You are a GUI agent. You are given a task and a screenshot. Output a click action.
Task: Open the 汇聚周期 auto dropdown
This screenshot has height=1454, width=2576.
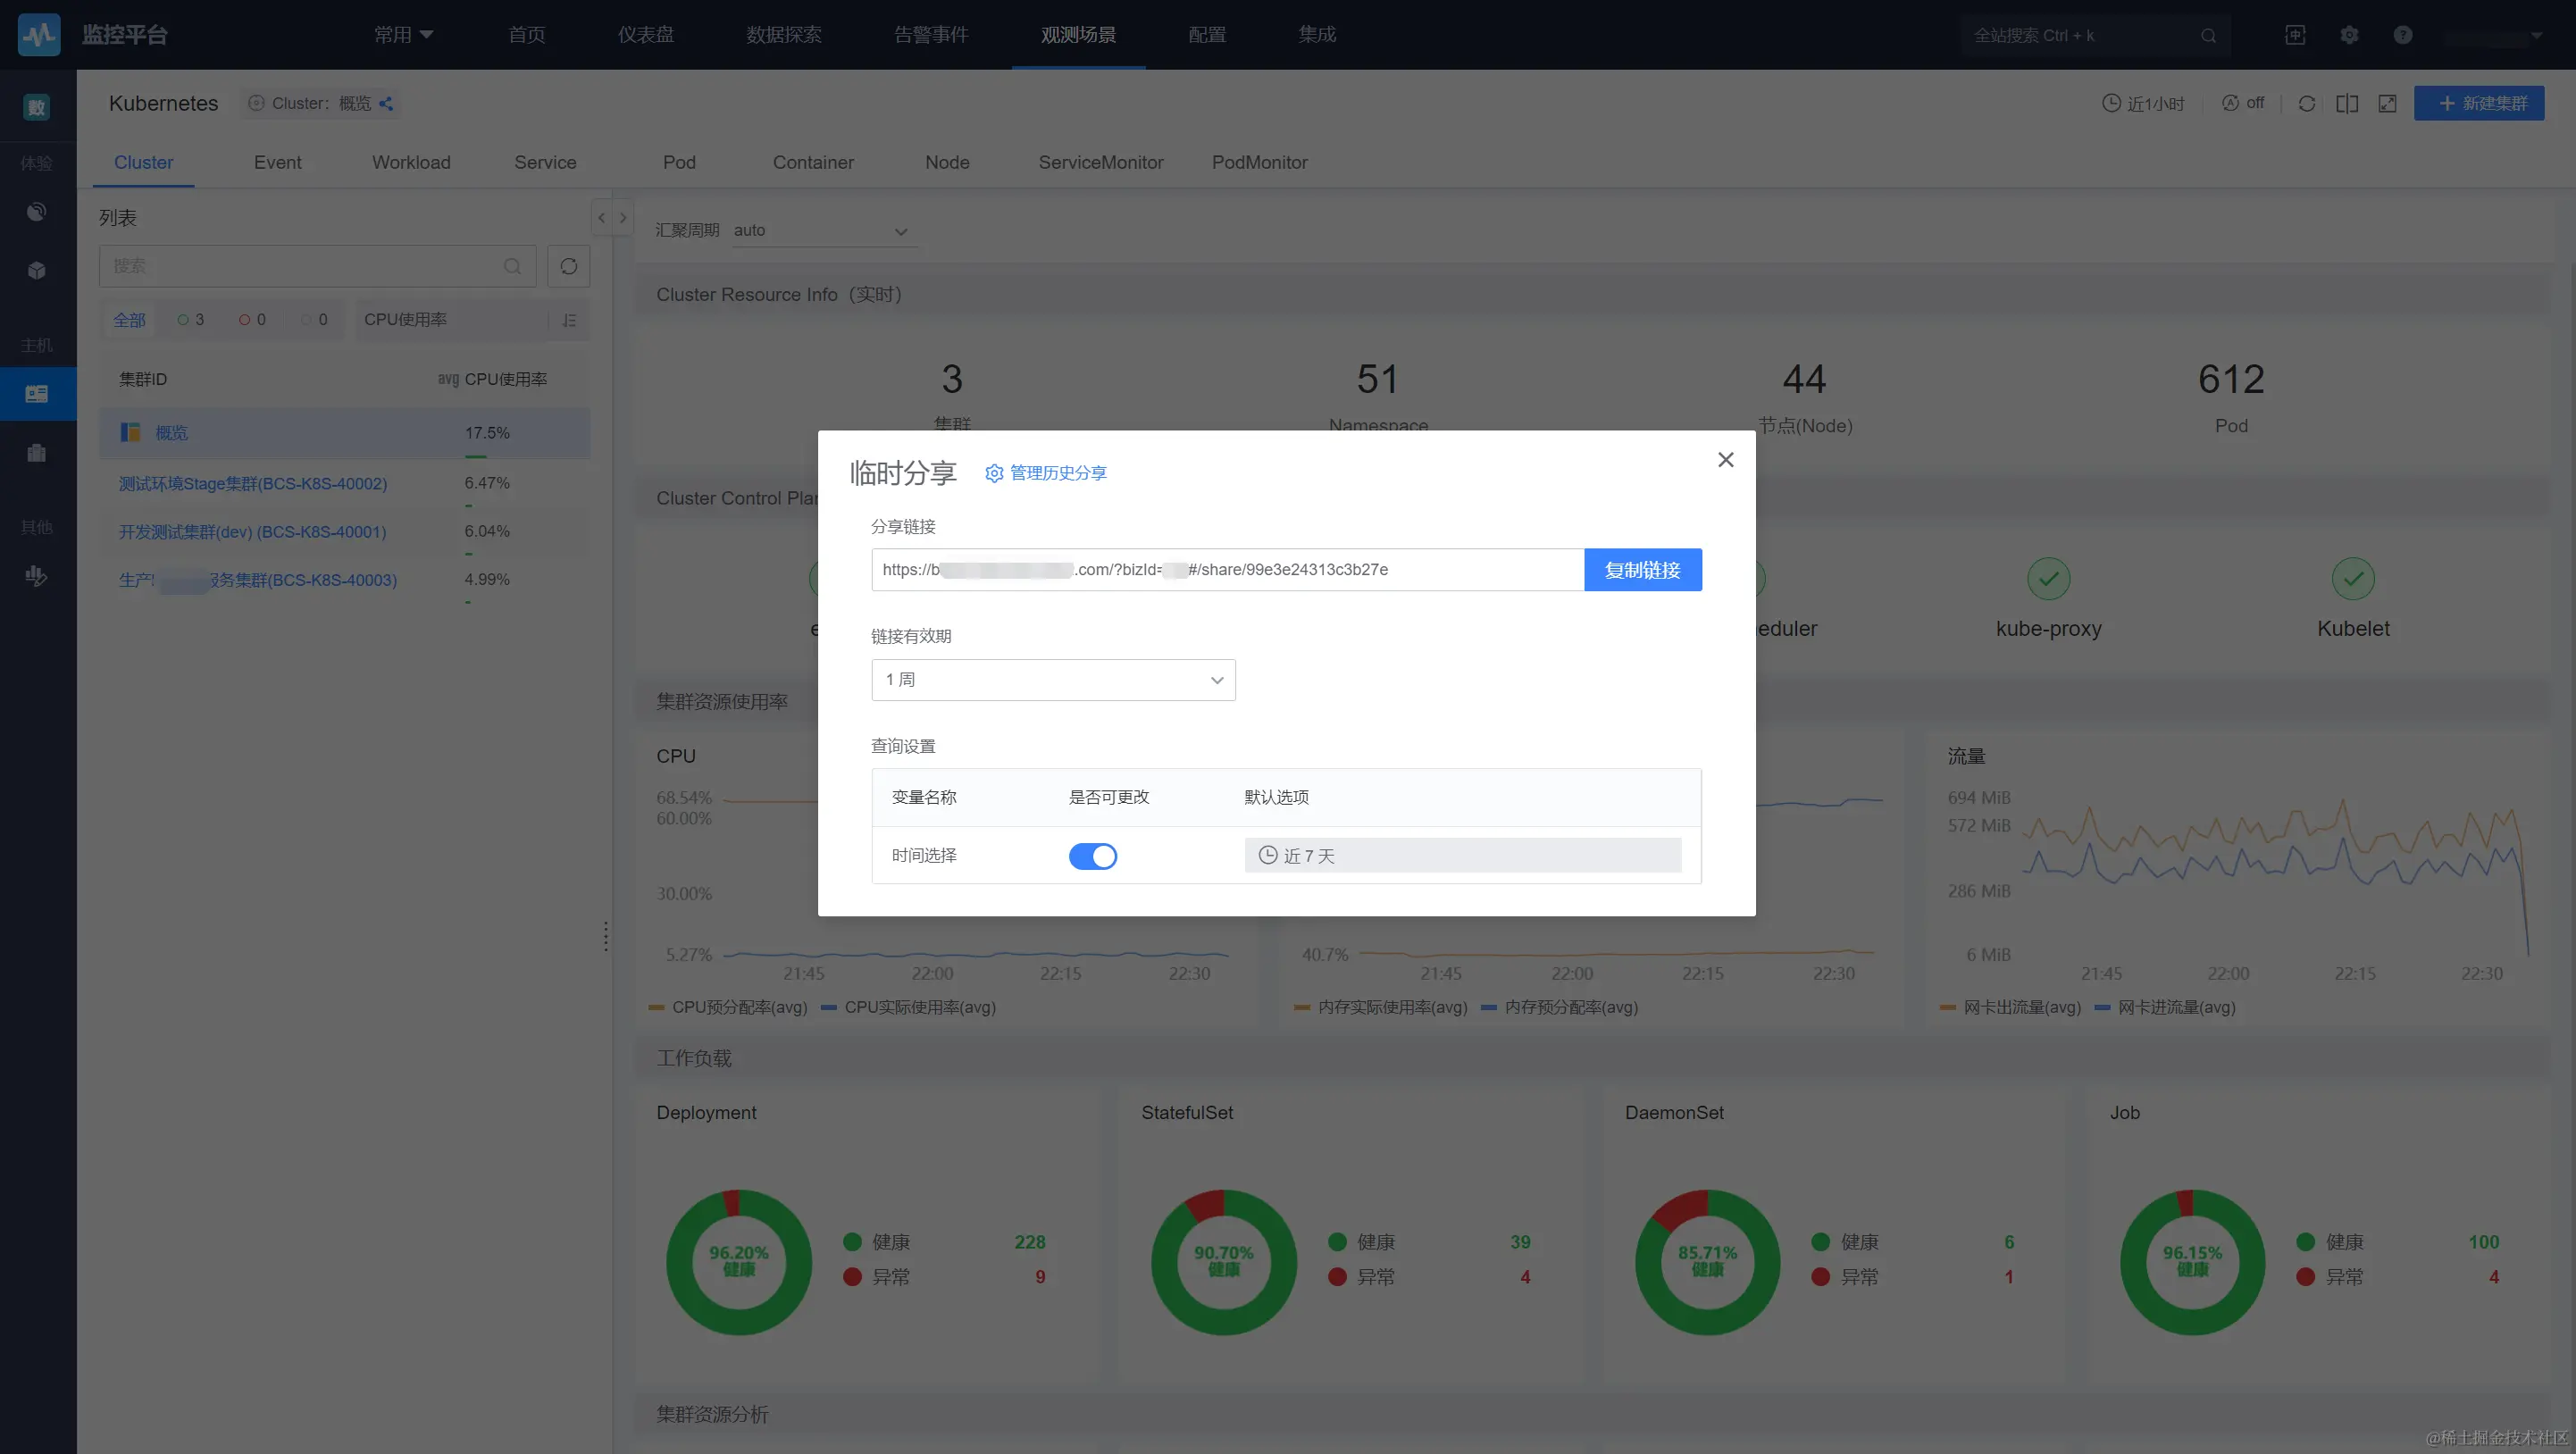820,231
